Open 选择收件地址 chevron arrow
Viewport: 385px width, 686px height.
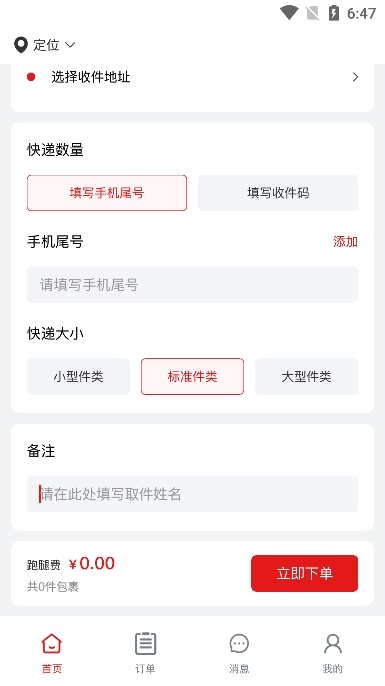(x=355, y=77)
